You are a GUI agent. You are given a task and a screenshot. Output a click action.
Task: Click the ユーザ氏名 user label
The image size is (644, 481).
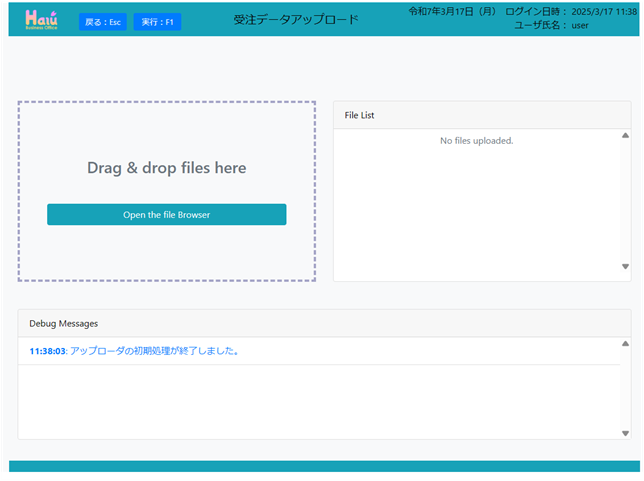point(551,25)
